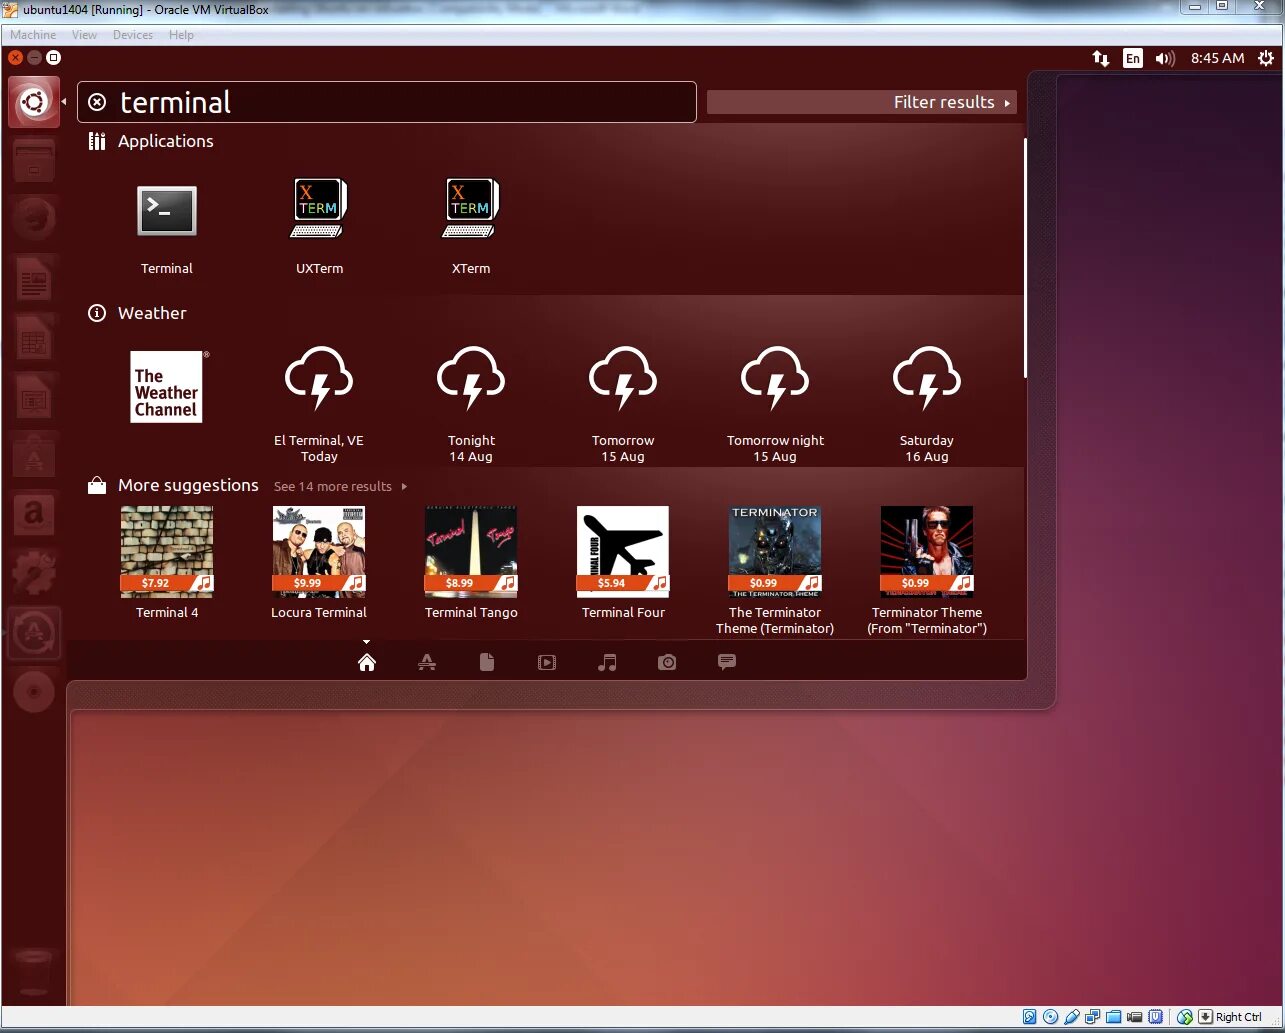Open System Settings from the launcher
The height and width of the screenshot is (1033, 1285).
[34, 574]
